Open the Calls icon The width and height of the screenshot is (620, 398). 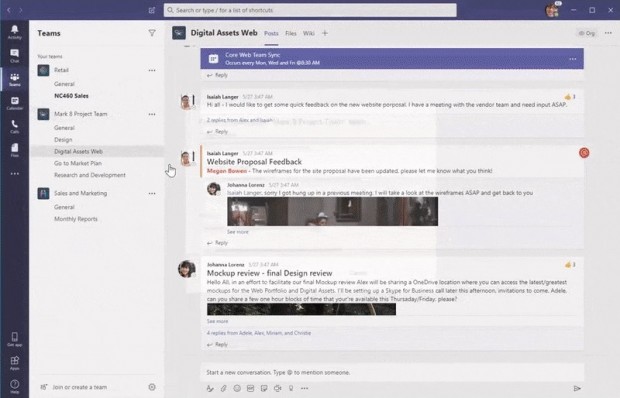point(15,126)
